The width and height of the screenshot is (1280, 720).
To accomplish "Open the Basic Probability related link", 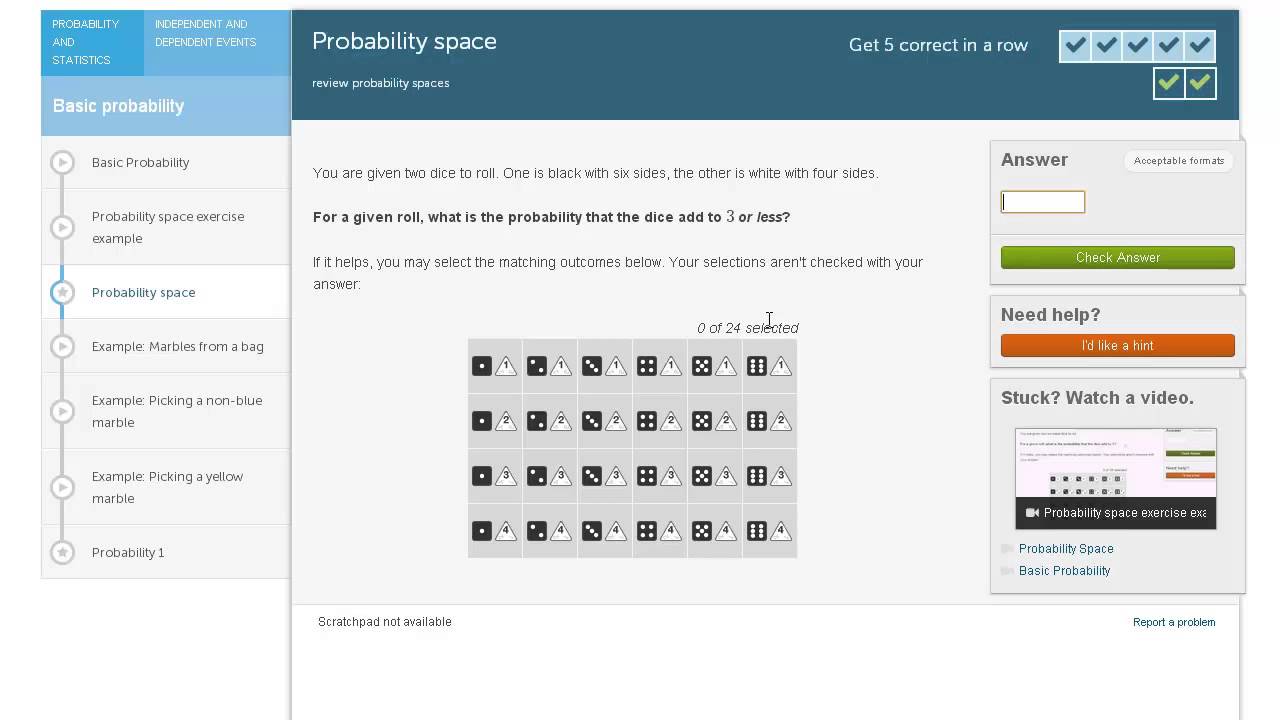I will pyautogui.click(x=1064, y=571).
